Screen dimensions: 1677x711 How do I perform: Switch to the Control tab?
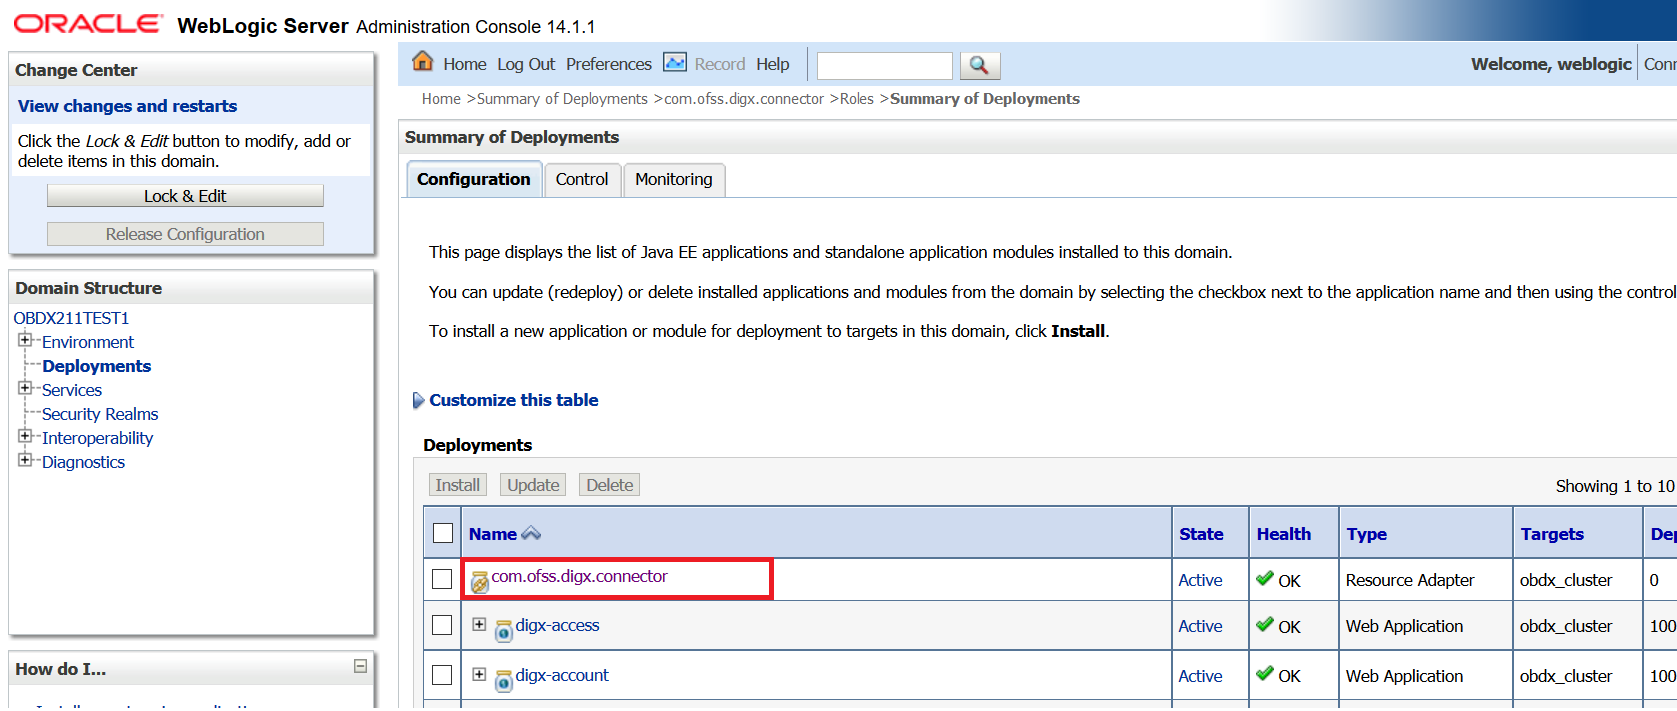click(582, 179)
